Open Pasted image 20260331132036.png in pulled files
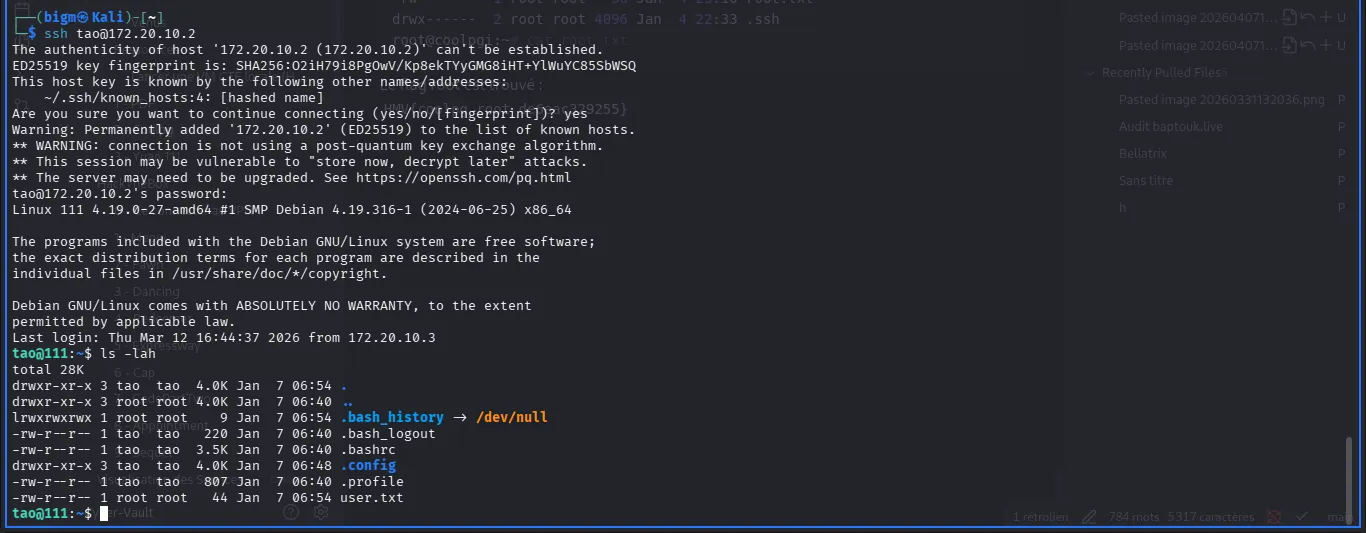 click(1221, 99)
